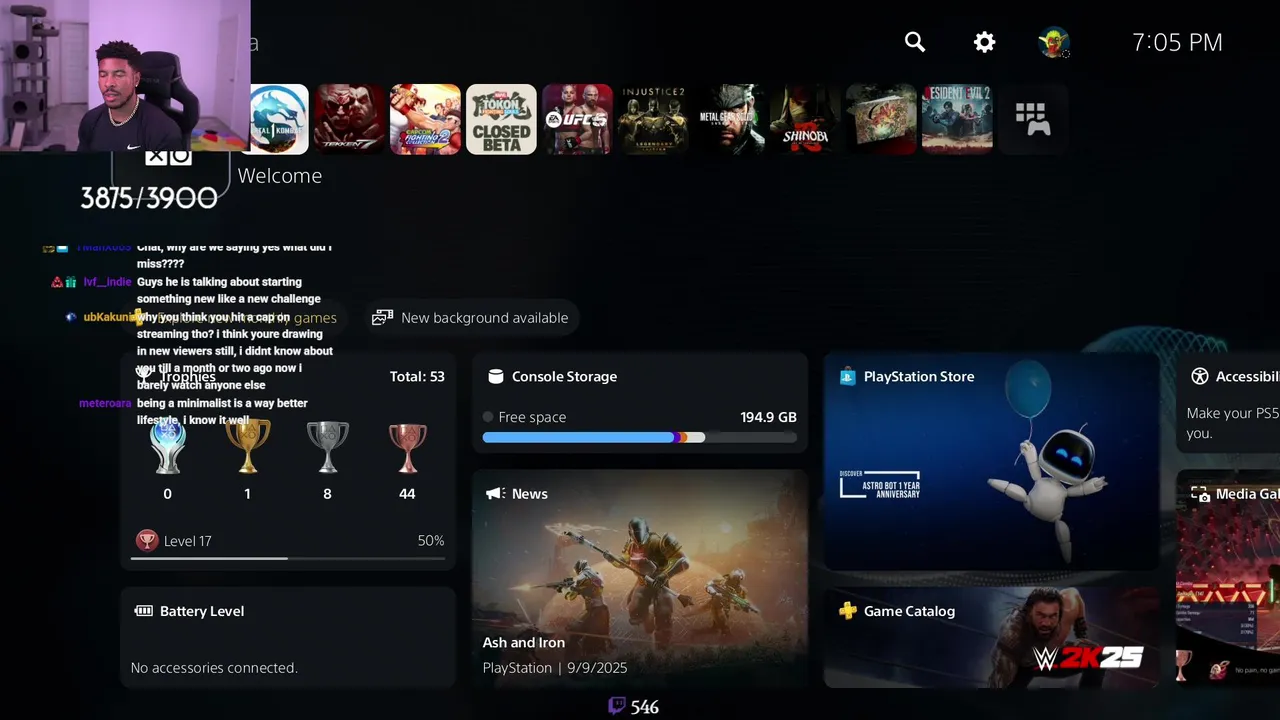This screenshot has width=1280, height=720.
Task: Click the background picture icon
Action: pyautogui.click(x=382, y=318)
